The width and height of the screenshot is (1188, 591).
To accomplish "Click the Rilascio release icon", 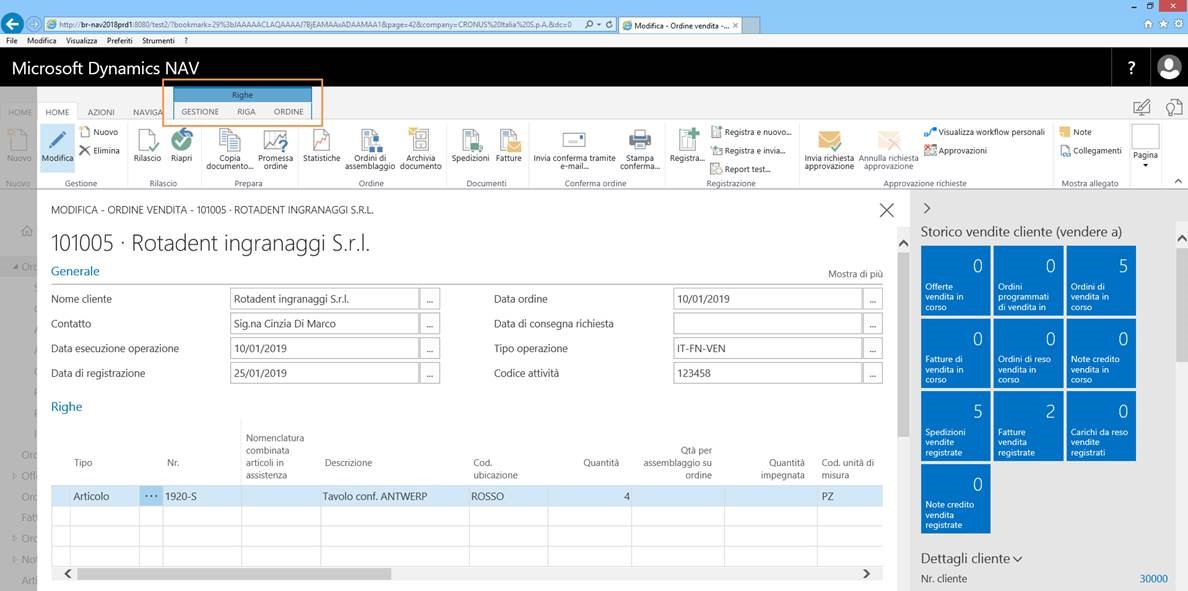I will (148, 140).
